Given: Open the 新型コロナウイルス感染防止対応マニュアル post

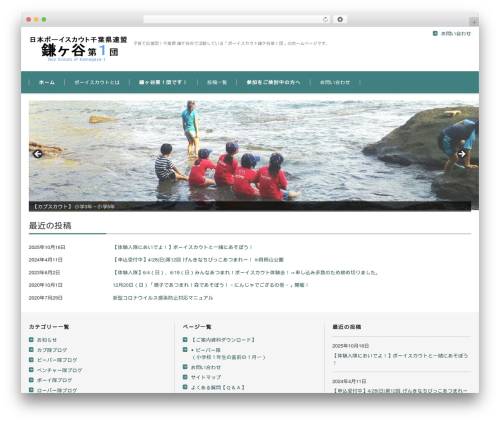Looking at the screenshot, I should pyautogui.click(x=163, y=298).
